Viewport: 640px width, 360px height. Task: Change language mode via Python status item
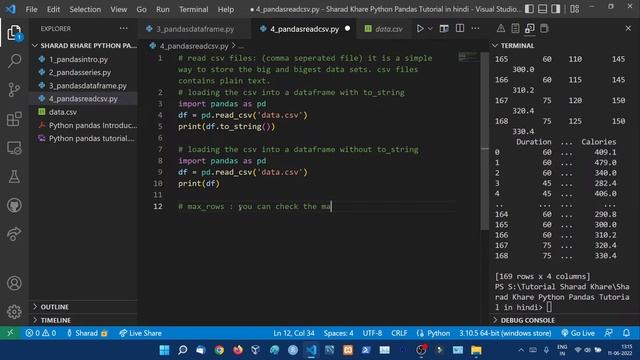pos(433,333)
